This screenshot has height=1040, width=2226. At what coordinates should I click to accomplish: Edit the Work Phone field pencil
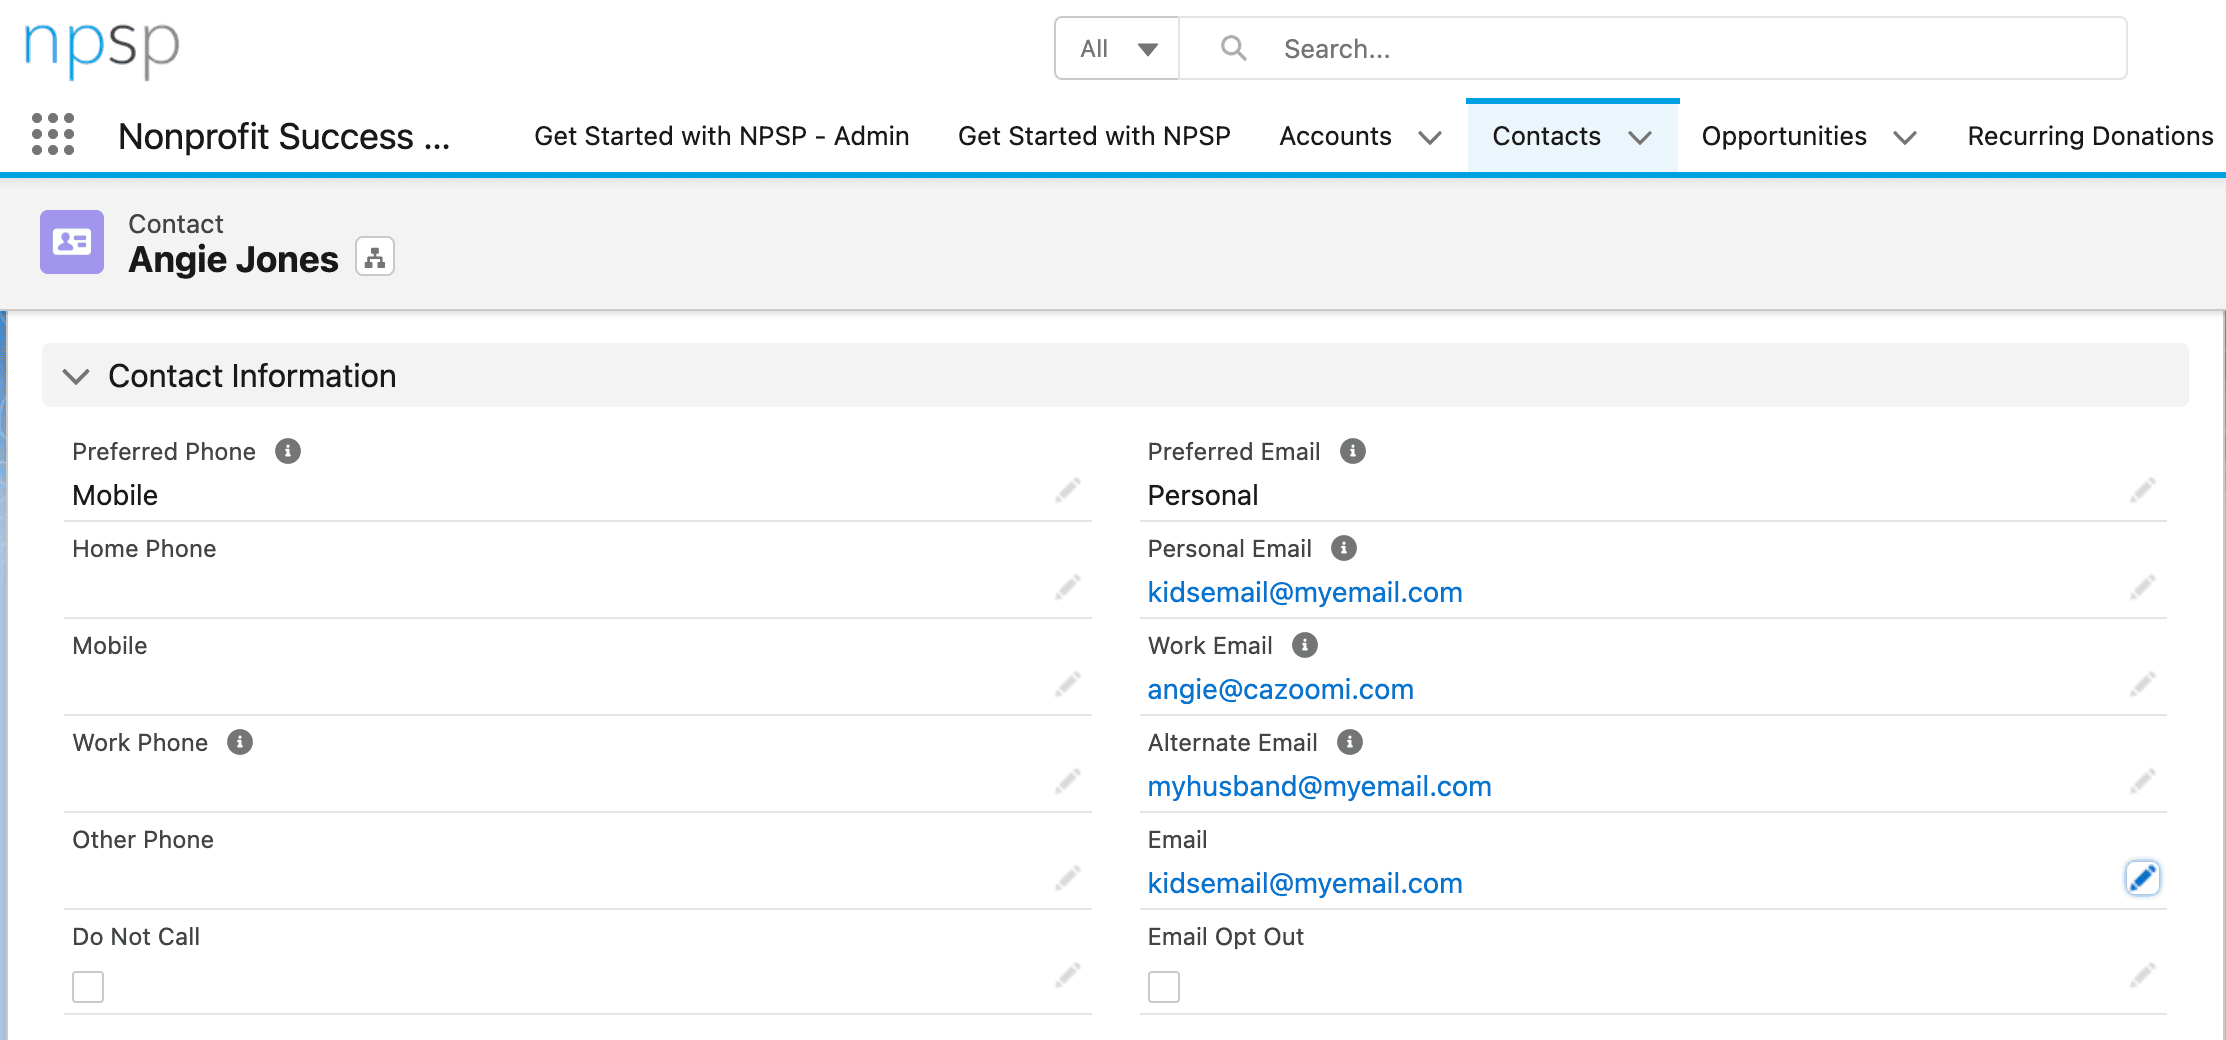tap(1068, 781)
